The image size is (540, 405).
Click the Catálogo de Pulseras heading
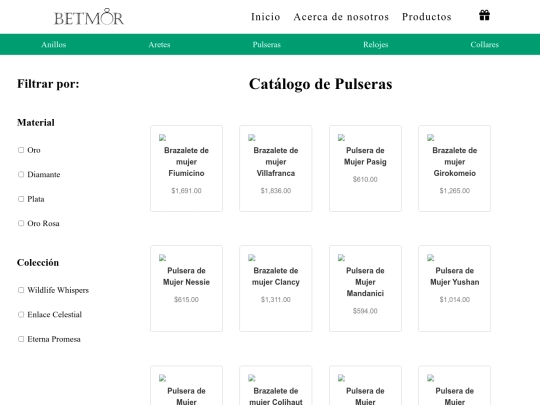pos(321,84)
